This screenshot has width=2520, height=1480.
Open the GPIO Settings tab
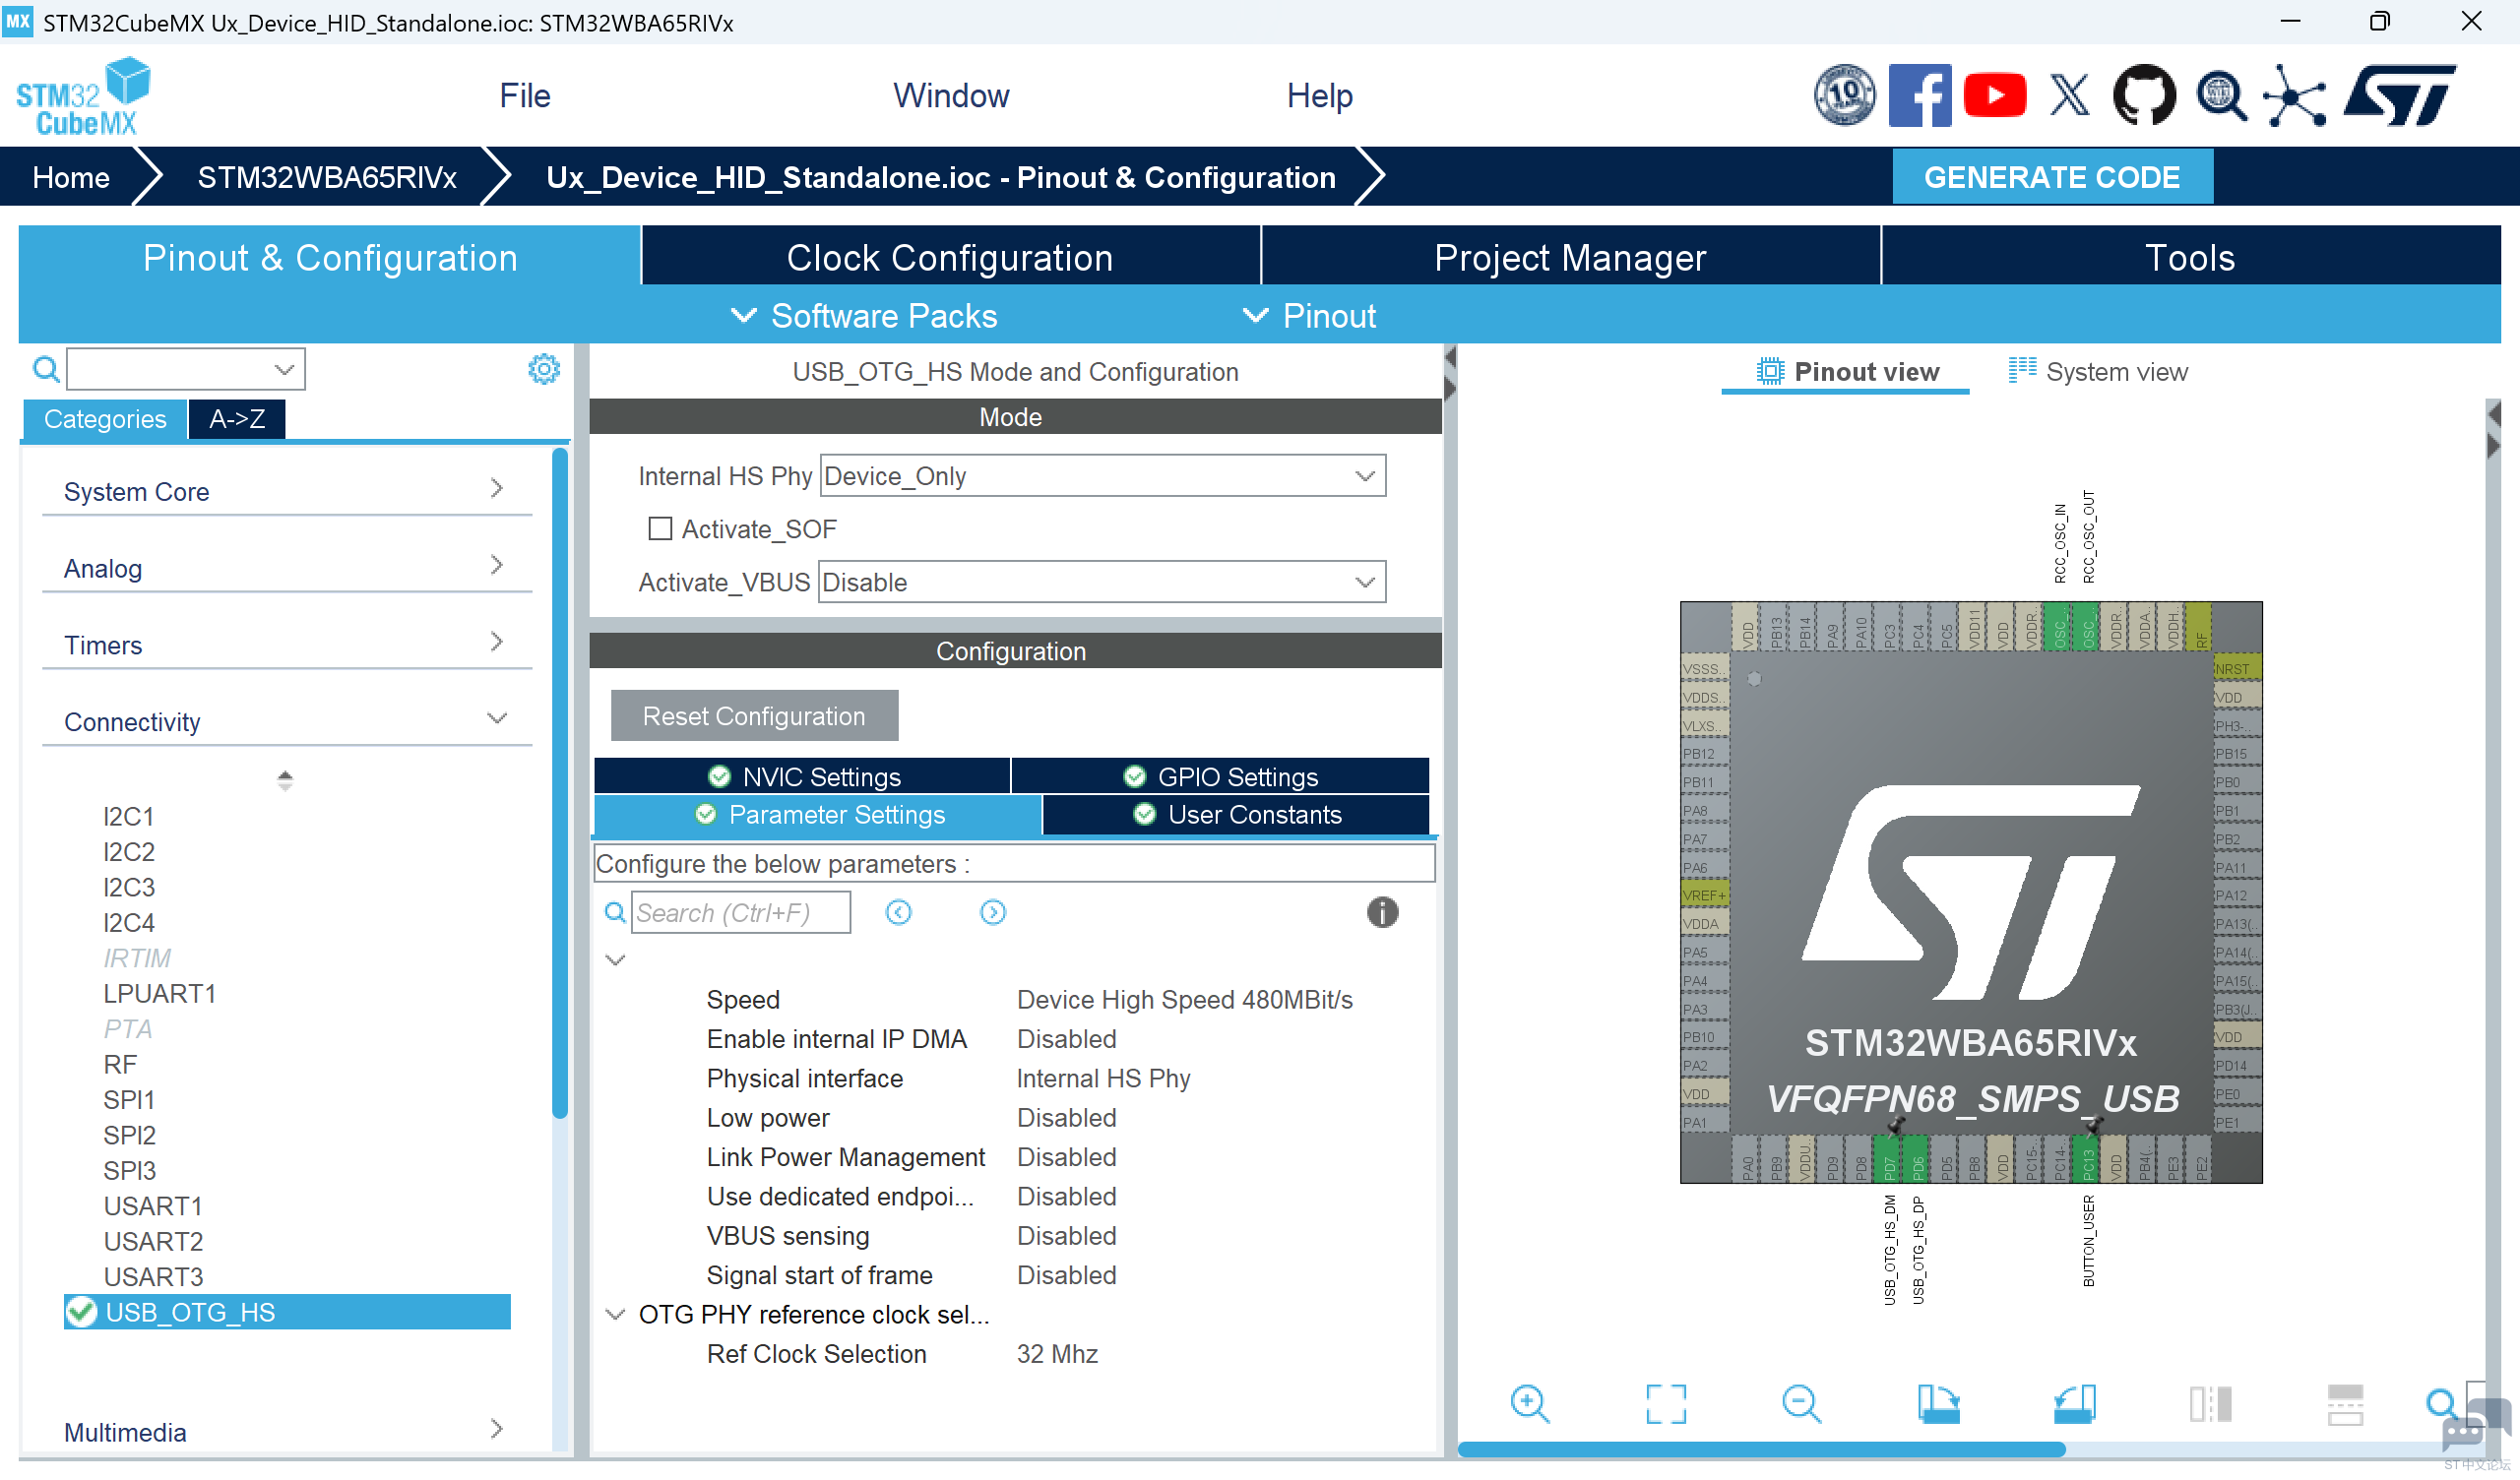tap(1220, 777)
